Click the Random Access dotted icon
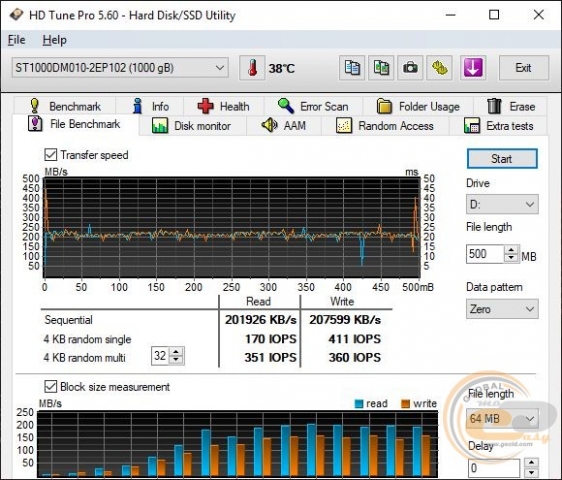This screenshot has width=562, height=480. pyautogui.click(x=344, y=125)
